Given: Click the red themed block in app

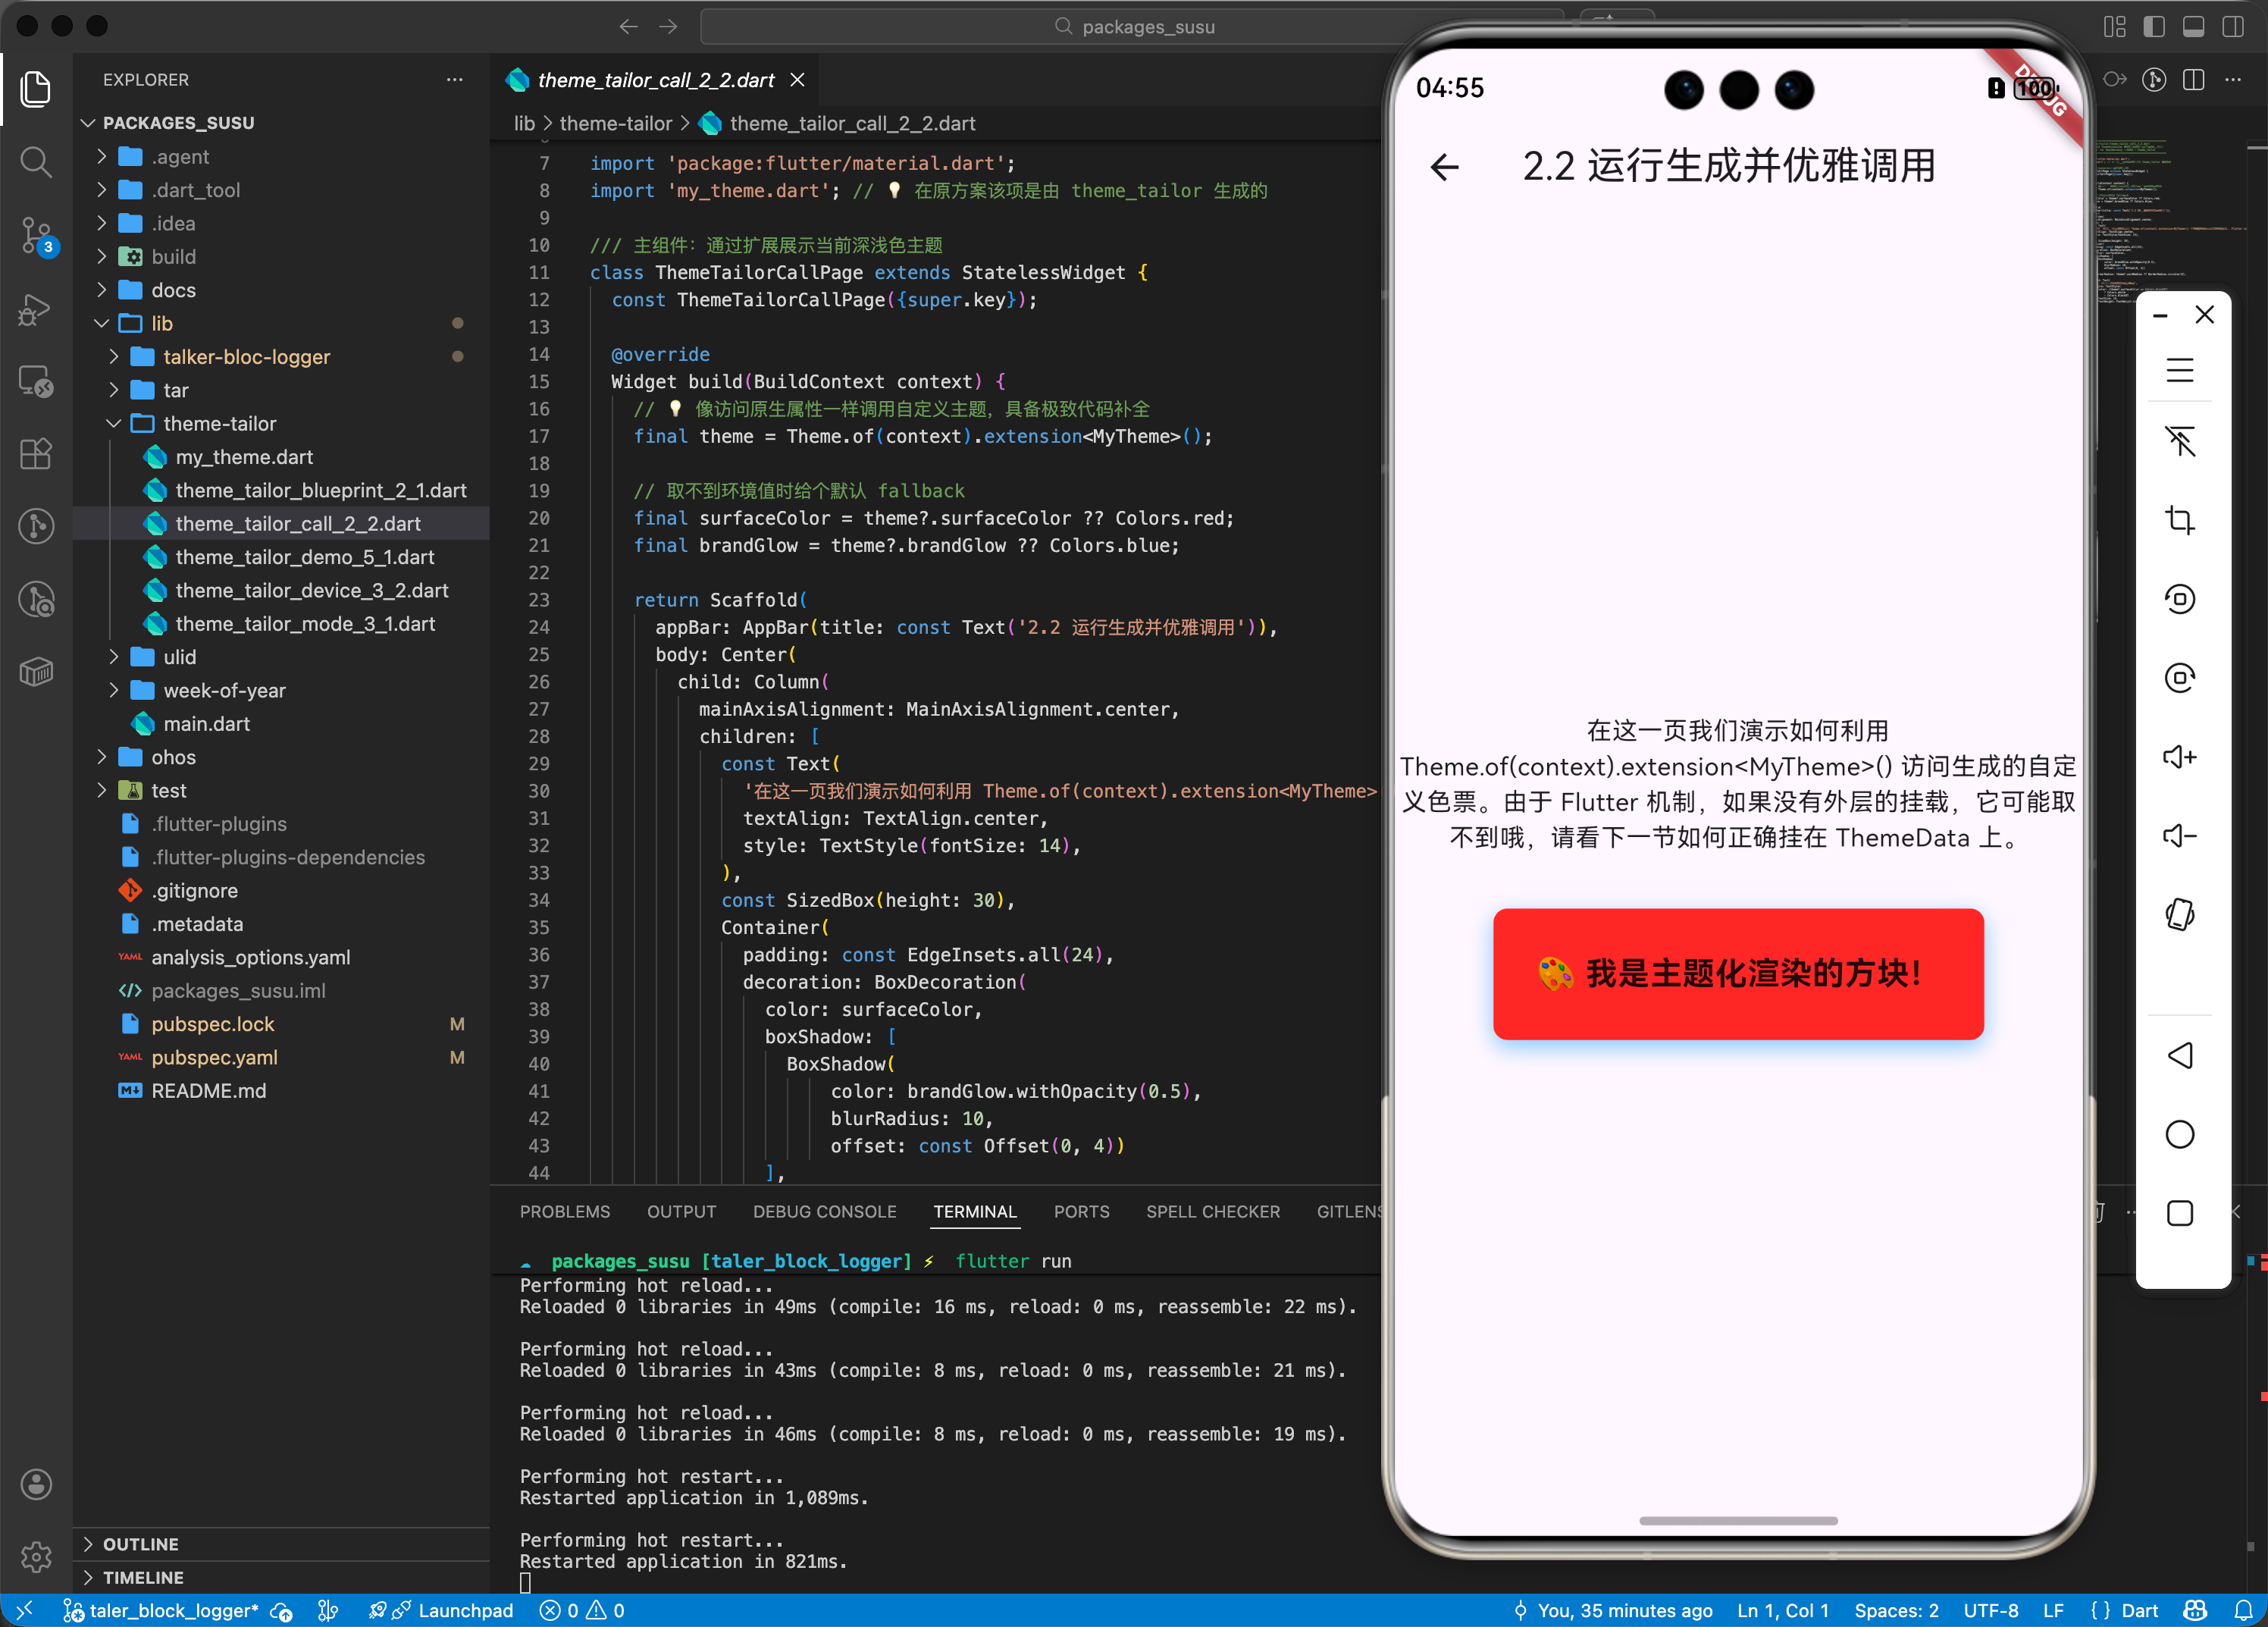Looking at the screenshot, I should (x=1737, y=973).
